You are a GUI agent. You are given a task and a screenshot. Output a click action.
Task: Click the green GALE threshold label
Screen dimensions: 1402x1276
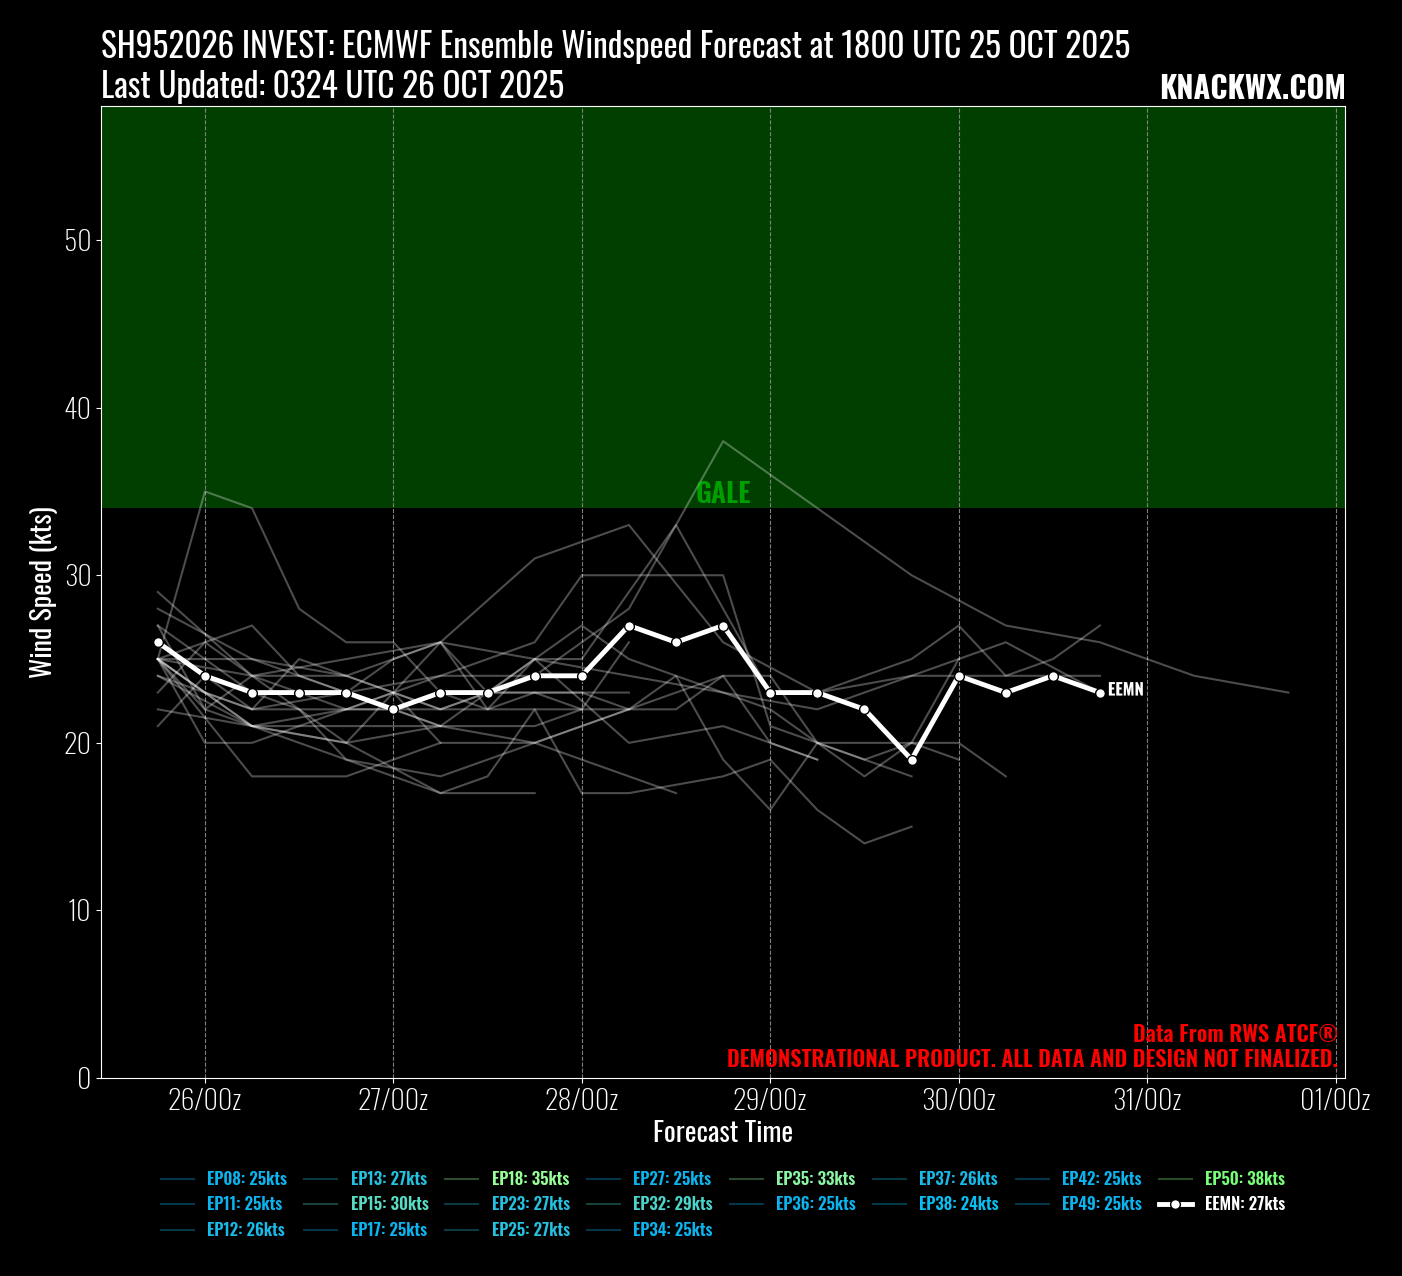[x=723, y=492]
